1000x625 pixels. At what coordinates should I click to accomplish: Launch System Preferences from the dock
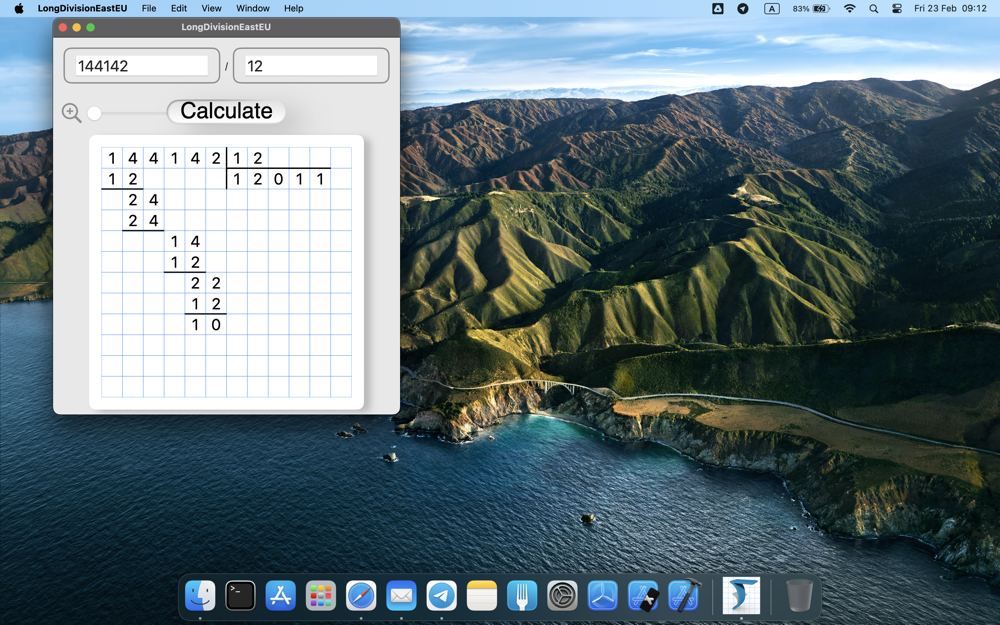coord(562,596)
